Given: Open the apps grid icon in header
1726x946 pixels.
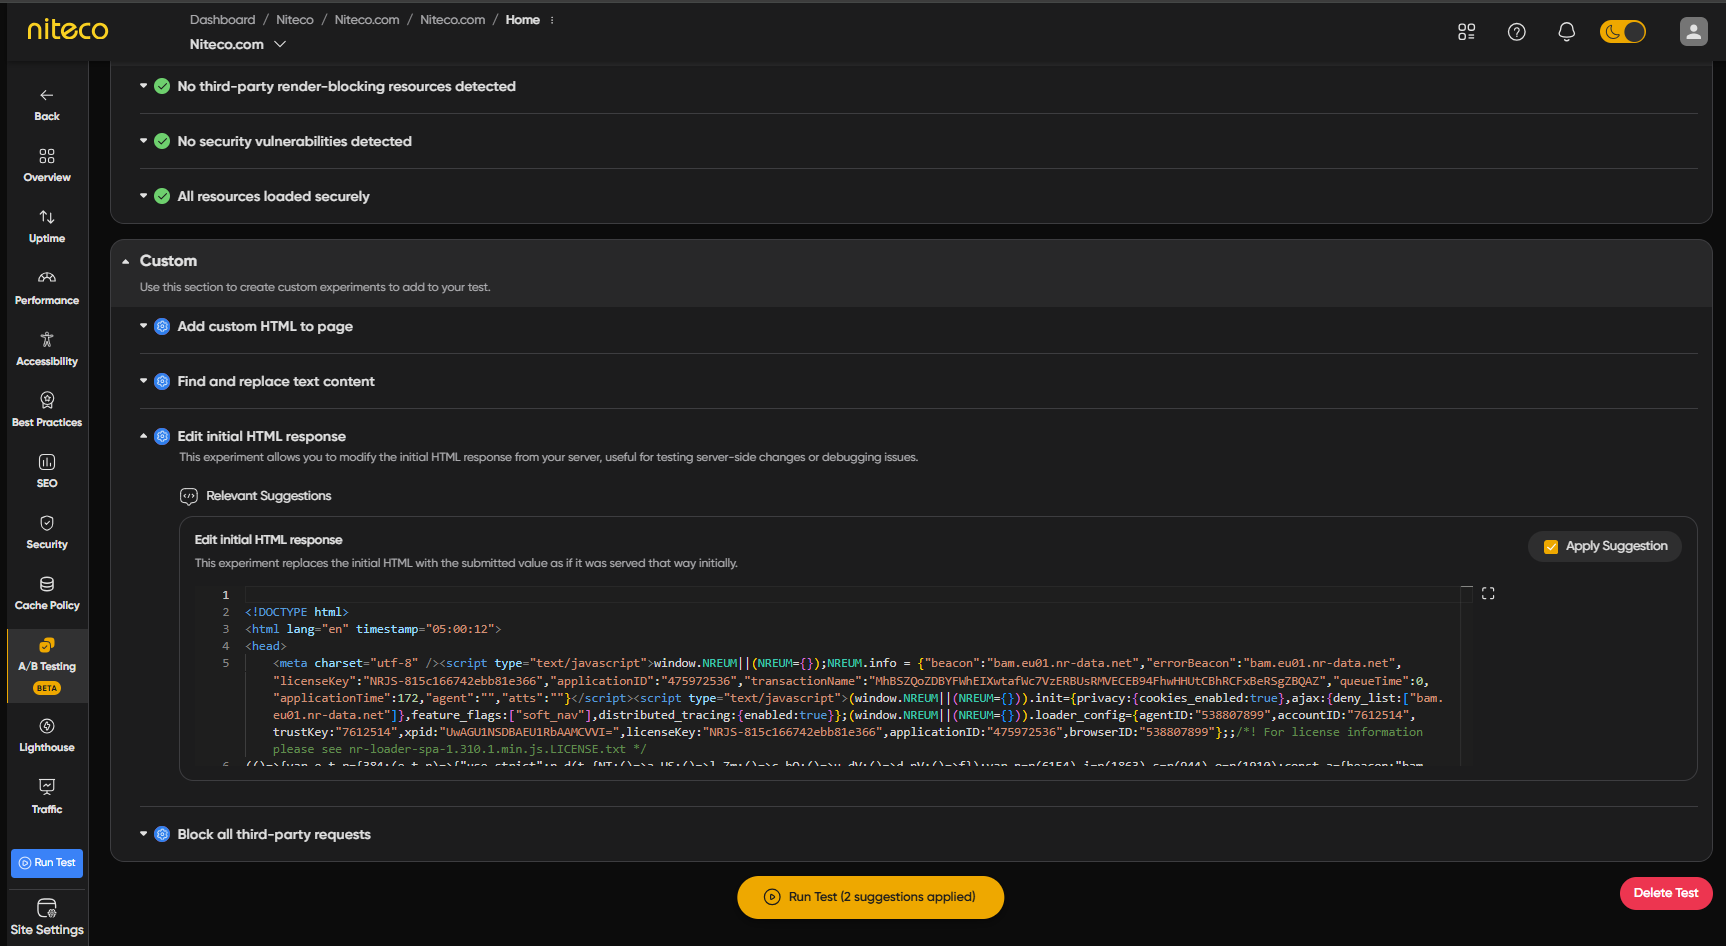Looking at the screenshot, I should (1466, 32).
